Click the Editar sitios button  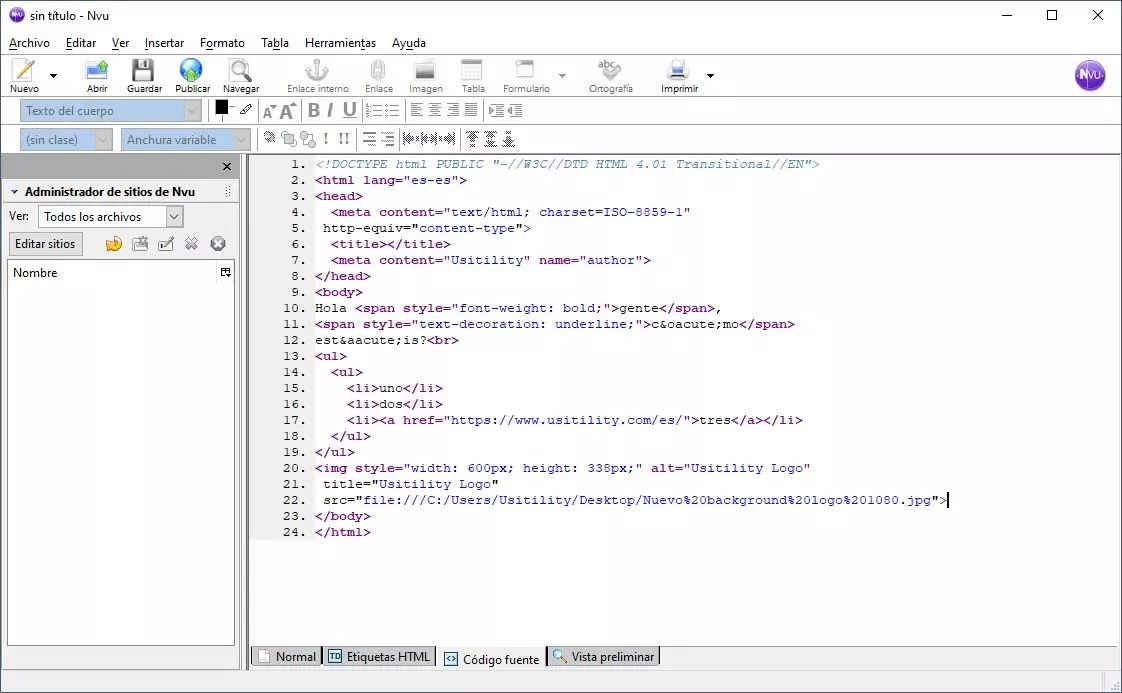(x=45, y=244)
